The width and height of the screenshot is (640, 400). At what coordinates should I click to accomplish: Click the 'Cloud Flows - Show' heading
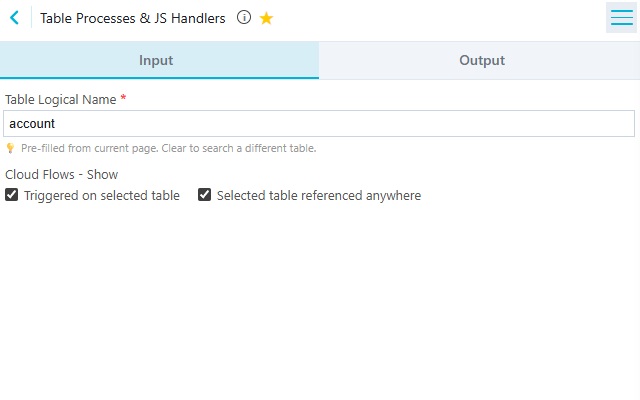pos(61,175)
